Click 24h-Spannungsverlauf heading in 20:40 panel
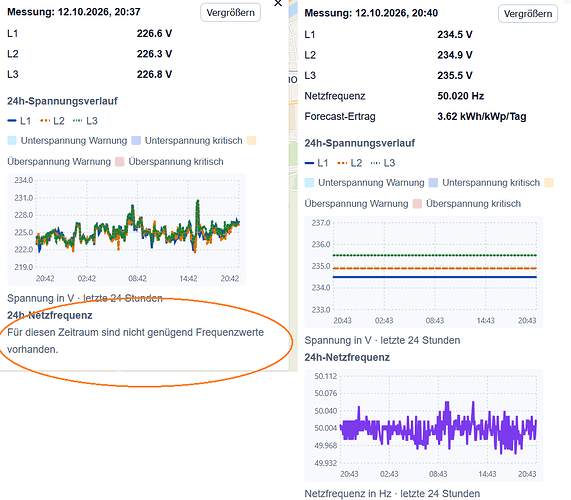Viewport: 571px width, 500px height. point(360,143)
